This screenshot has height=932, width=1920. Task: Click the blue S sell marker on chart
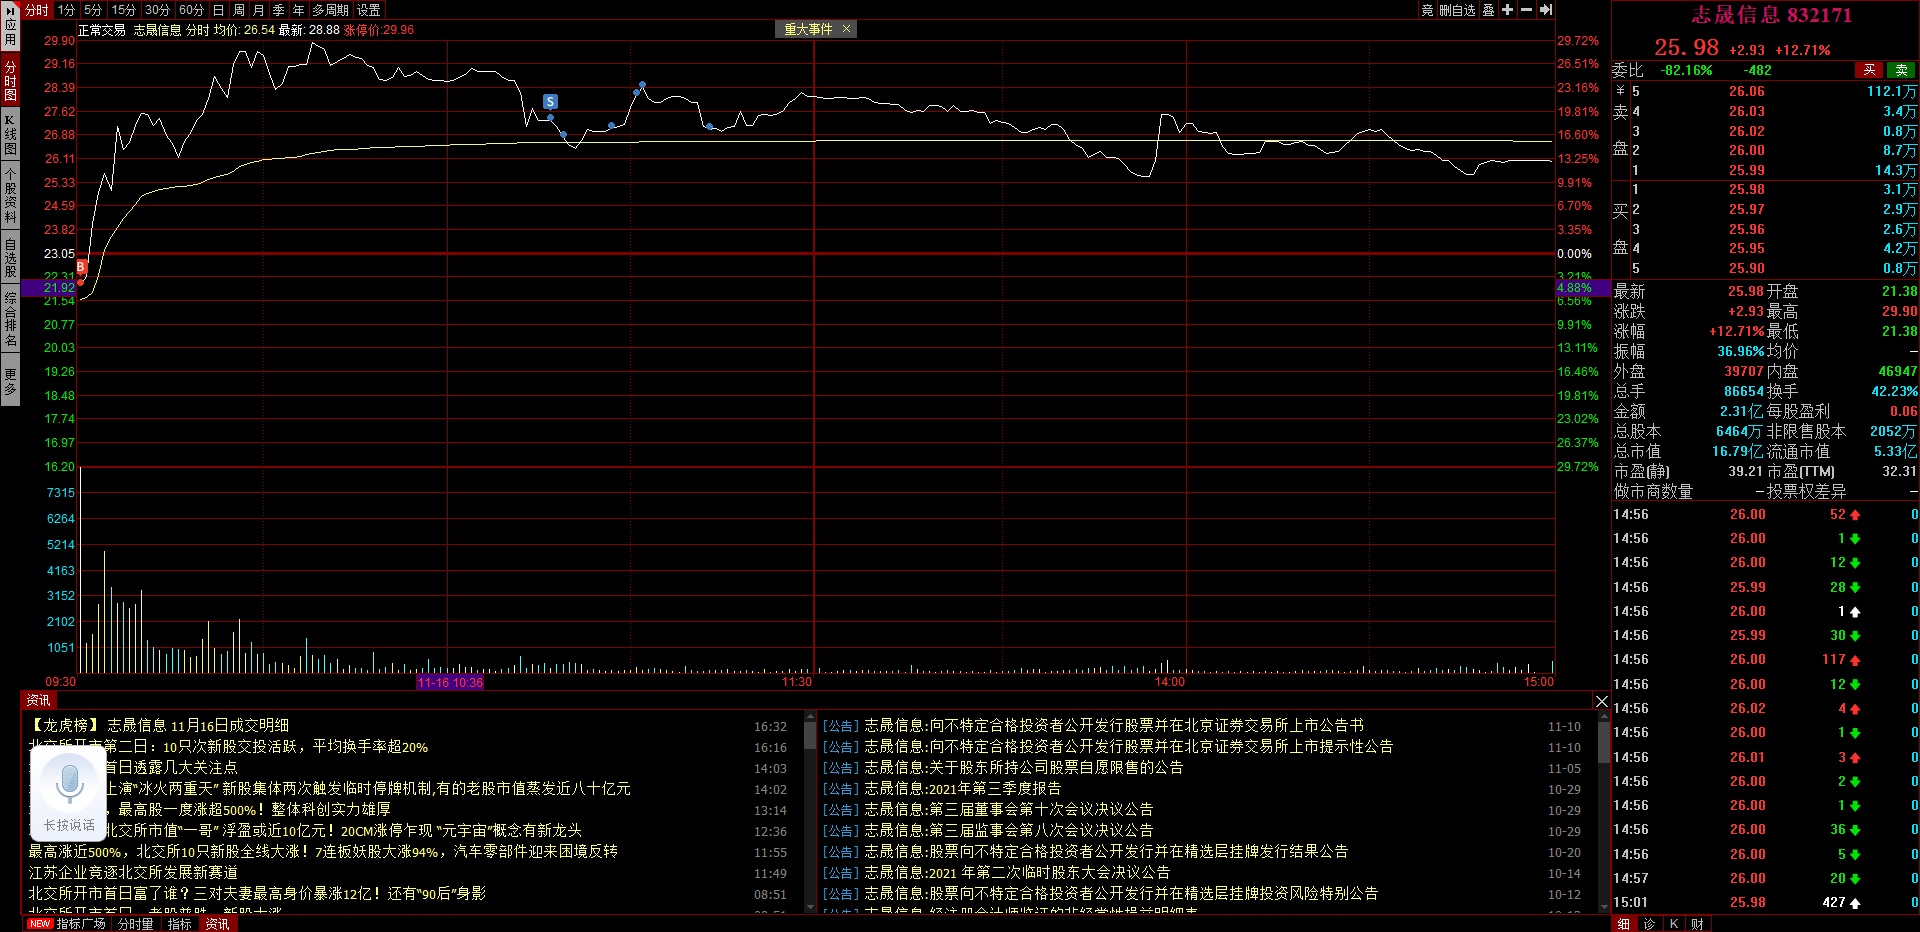point(550,101)
